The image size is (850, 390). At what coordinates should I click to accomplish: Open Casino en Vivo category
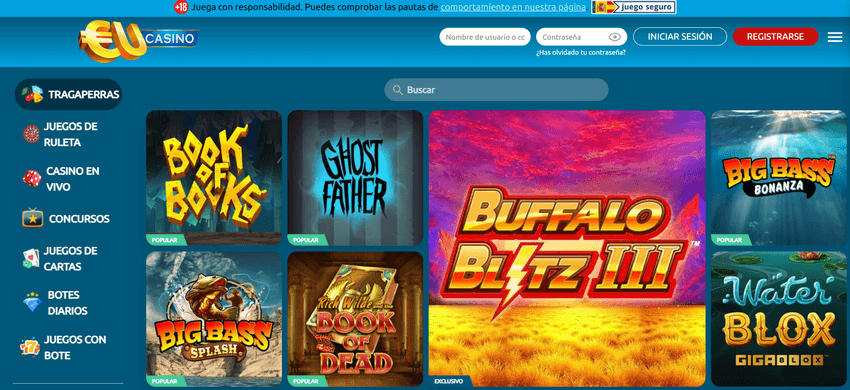(73, 179)
